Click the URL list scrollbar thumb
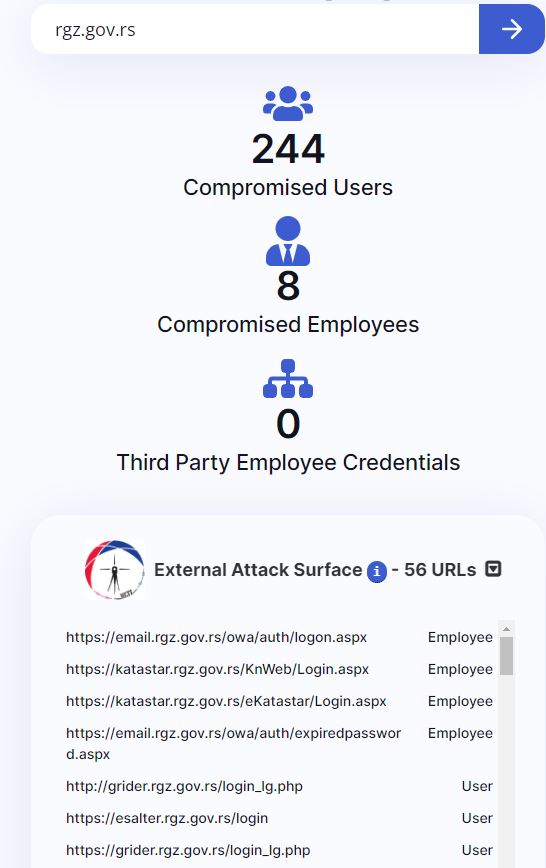The image size is (546, 868). pyautogui.click(x=506, y=655)
